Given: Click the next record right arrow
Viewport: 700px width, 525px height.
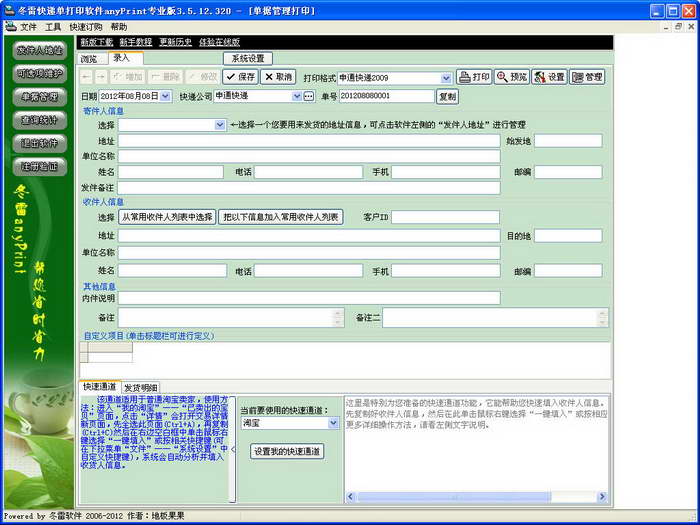Looking at the screenshot, I should click(x=101, y=77).
